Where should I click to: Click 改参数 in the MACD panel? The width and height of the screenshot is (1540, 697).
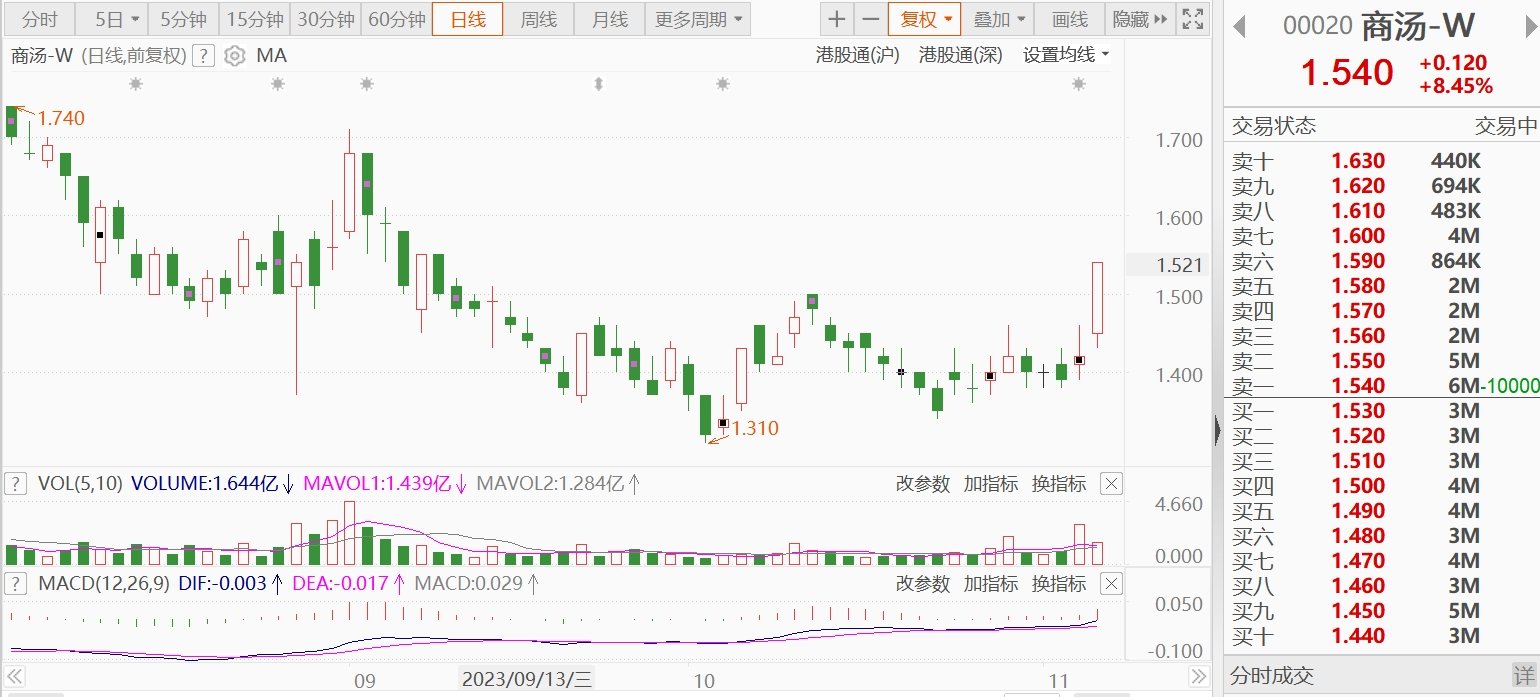[922, 583]
